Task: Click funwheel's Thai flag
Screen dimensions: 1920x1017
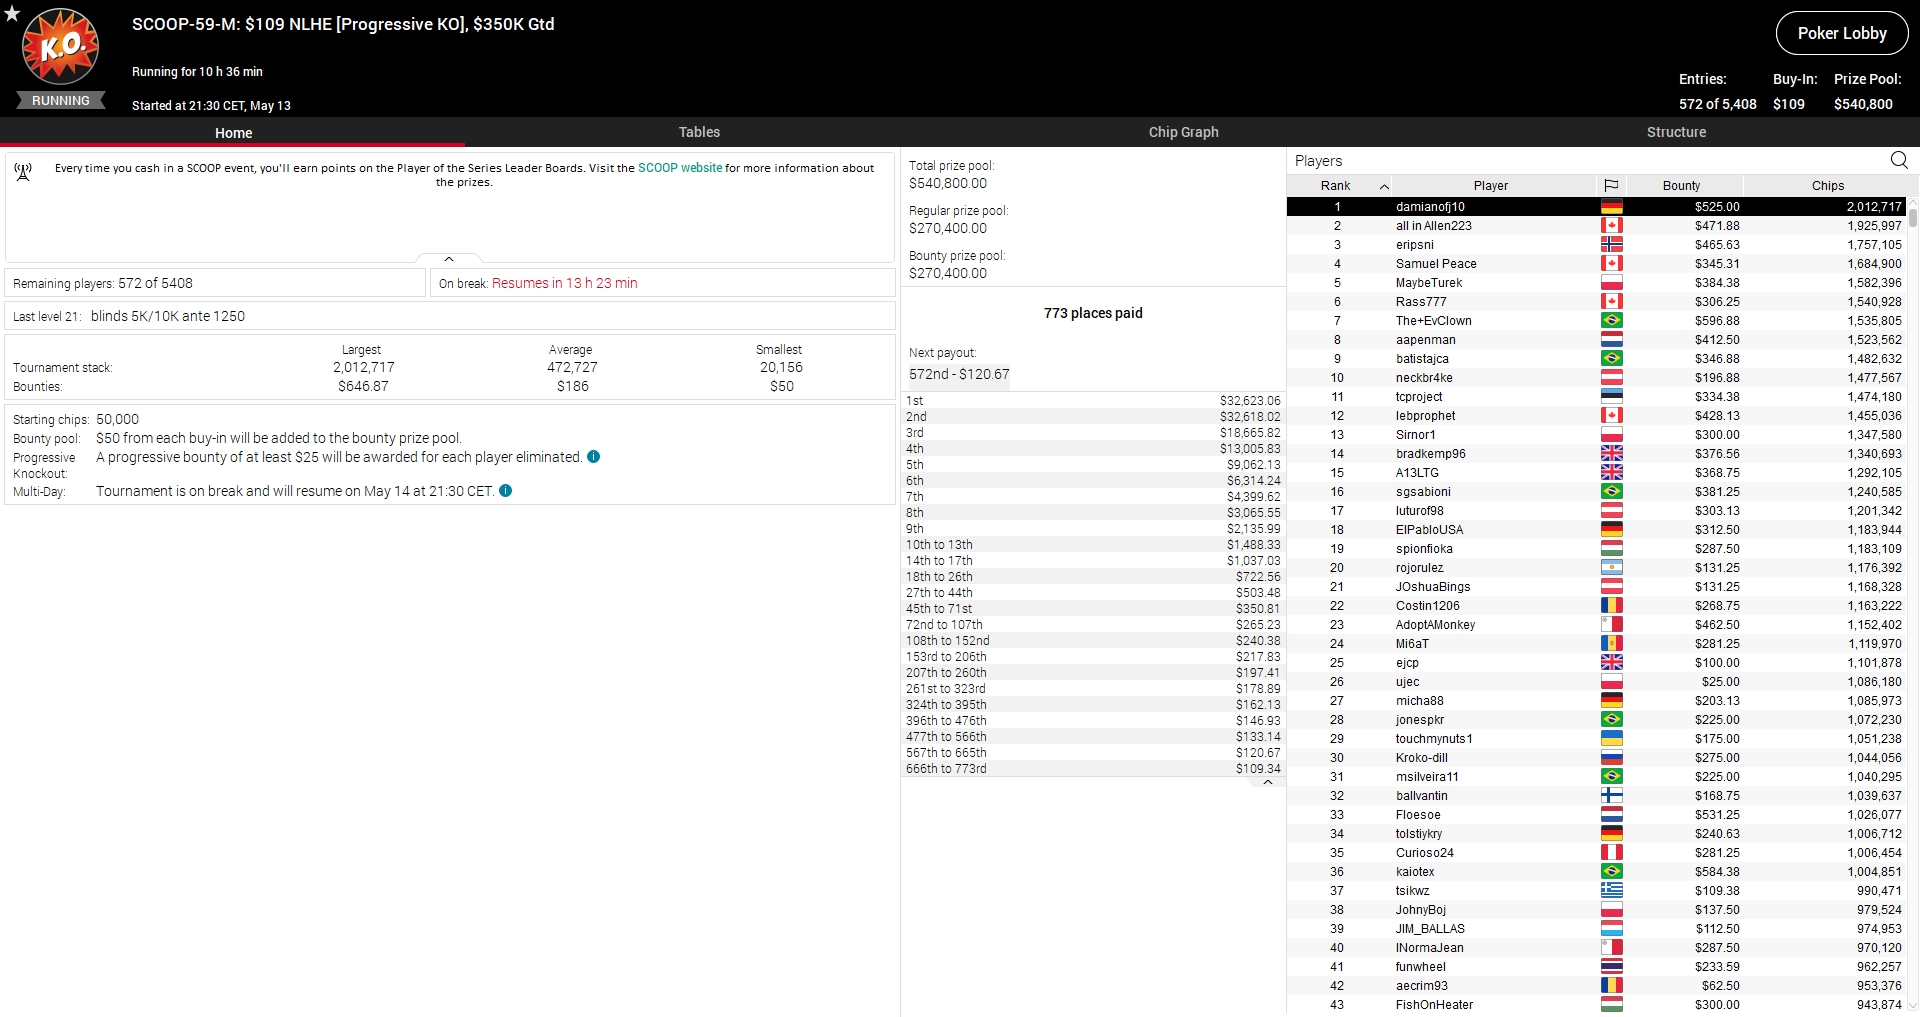Action: tap(1611, 967)
